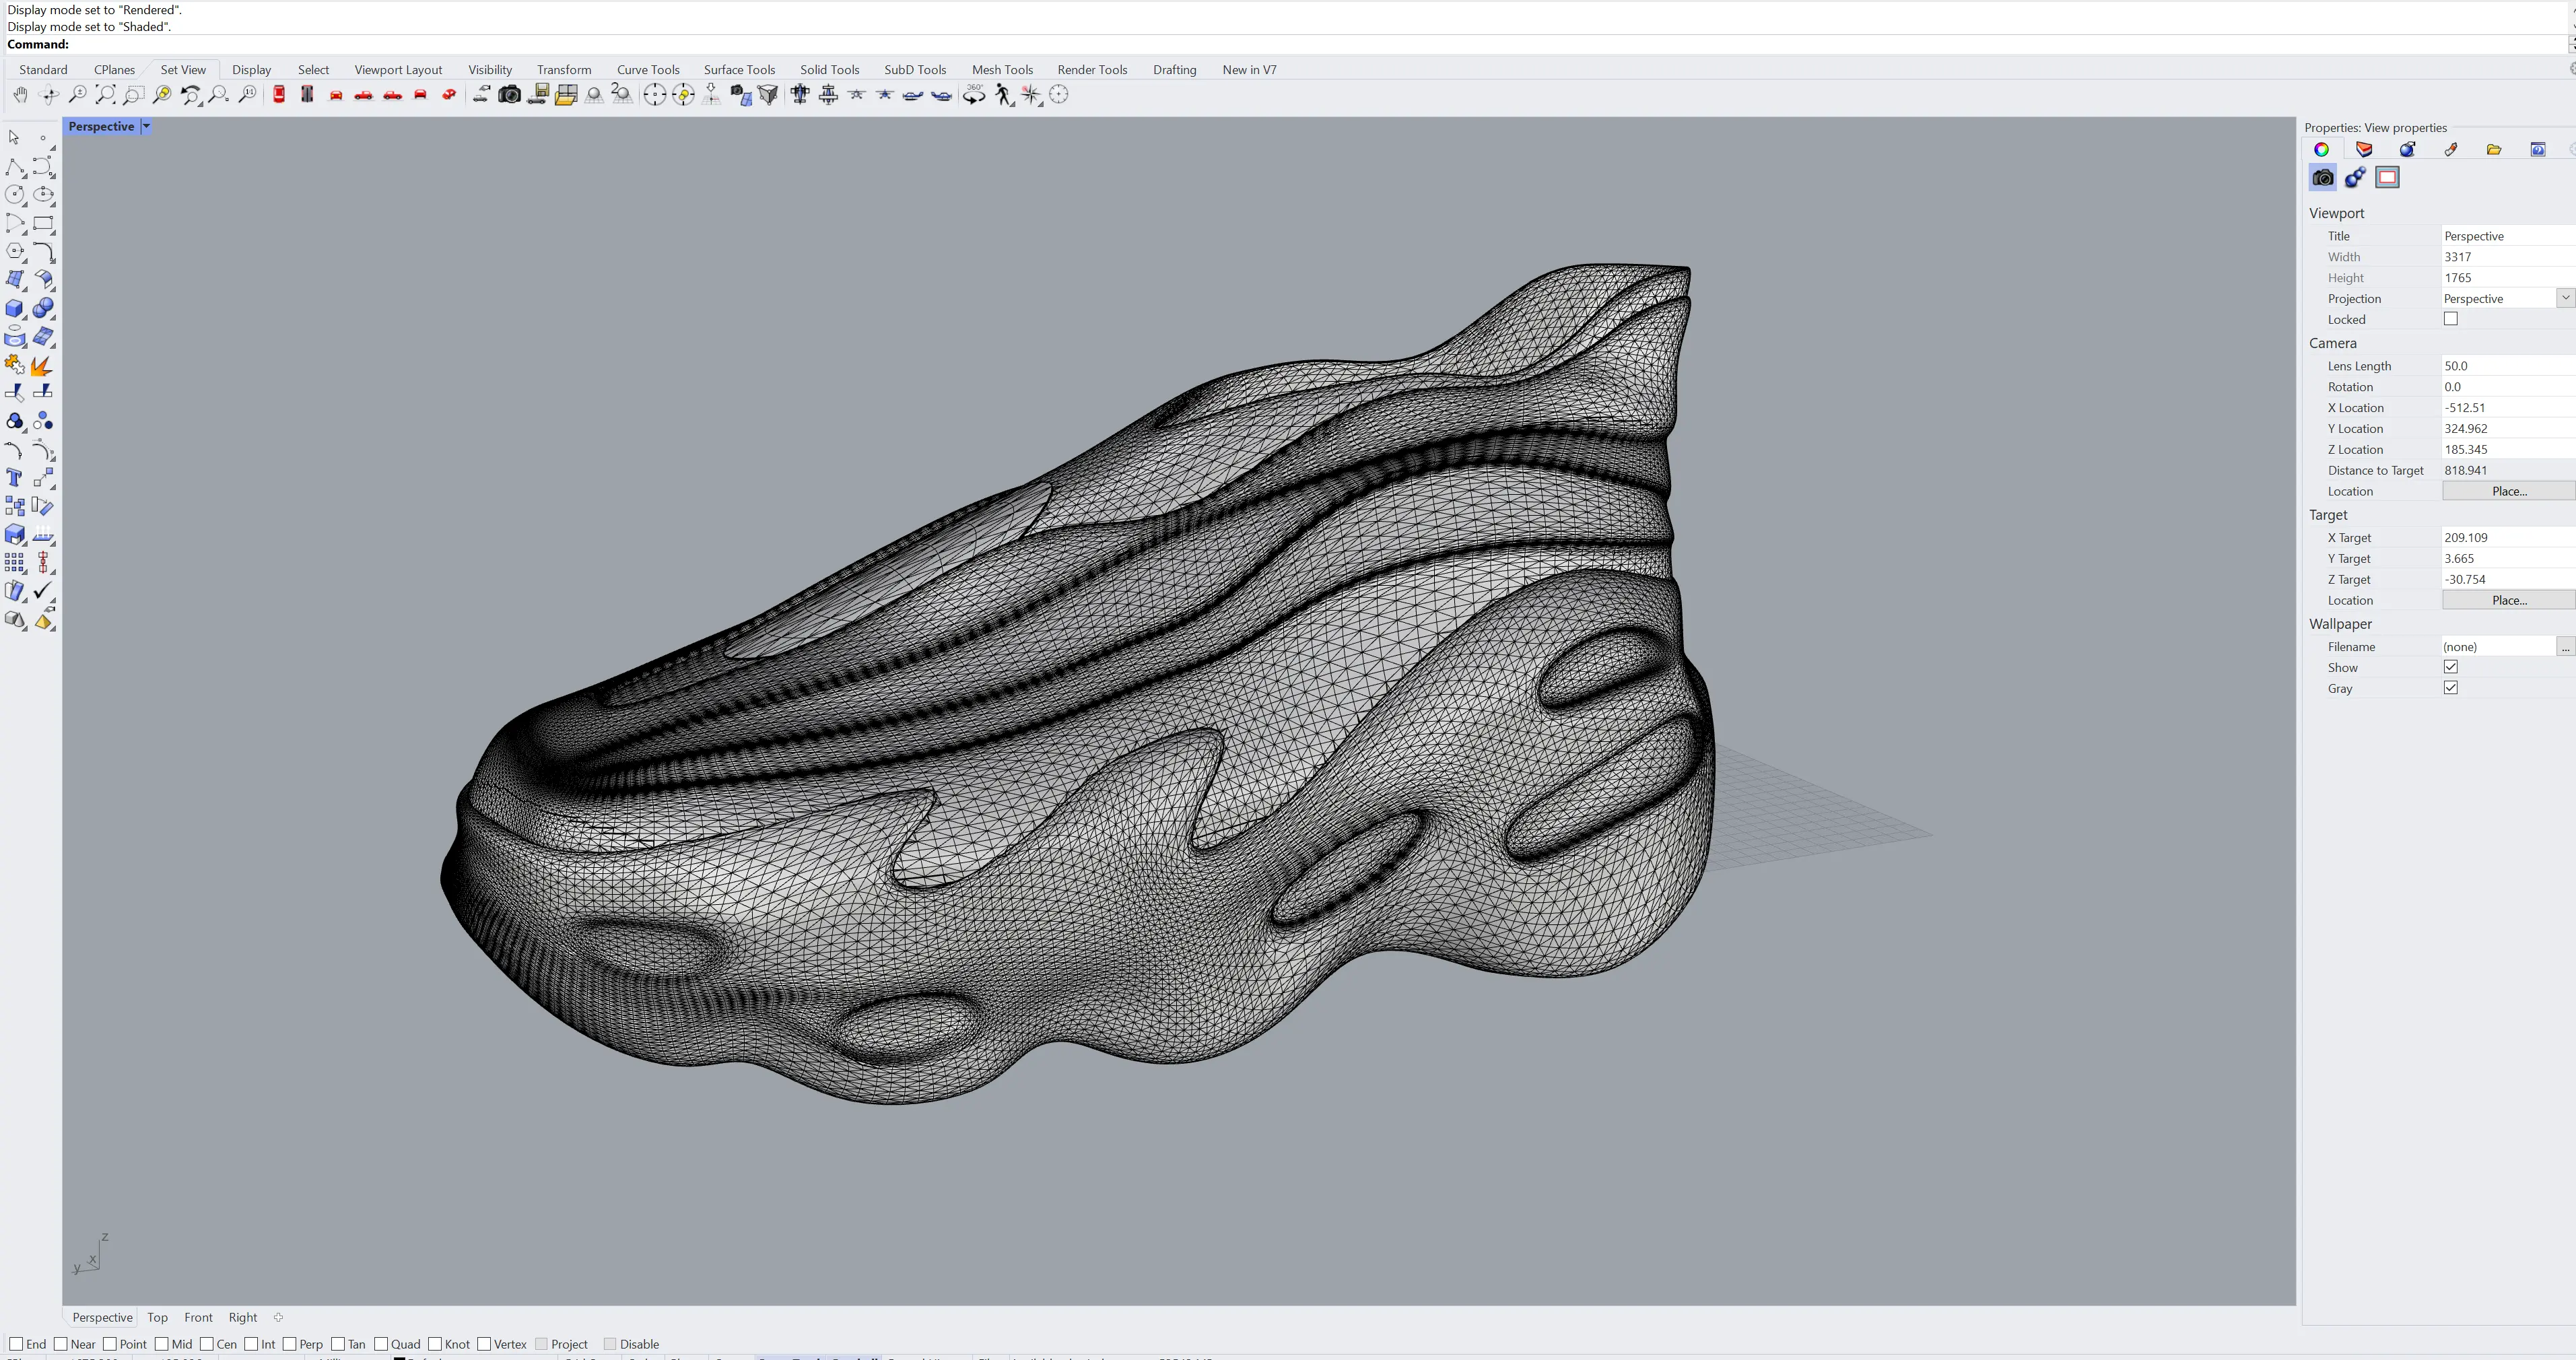Select the Text tool in left toolbar
The image size is (2576, 1360).
point(14,478)
